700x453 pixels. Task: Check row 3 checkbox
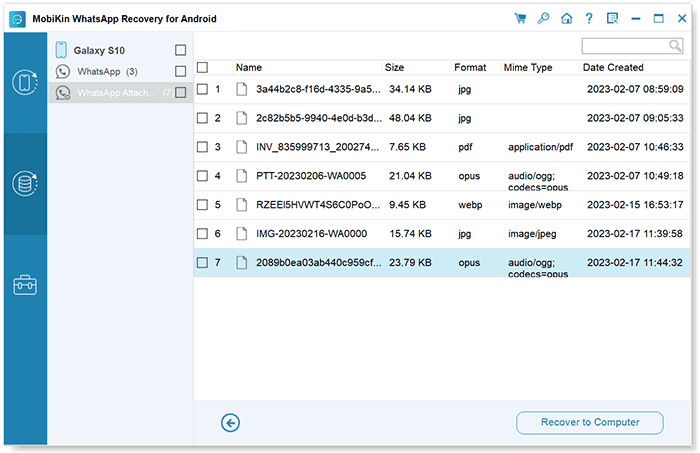(x=202, y=147)
